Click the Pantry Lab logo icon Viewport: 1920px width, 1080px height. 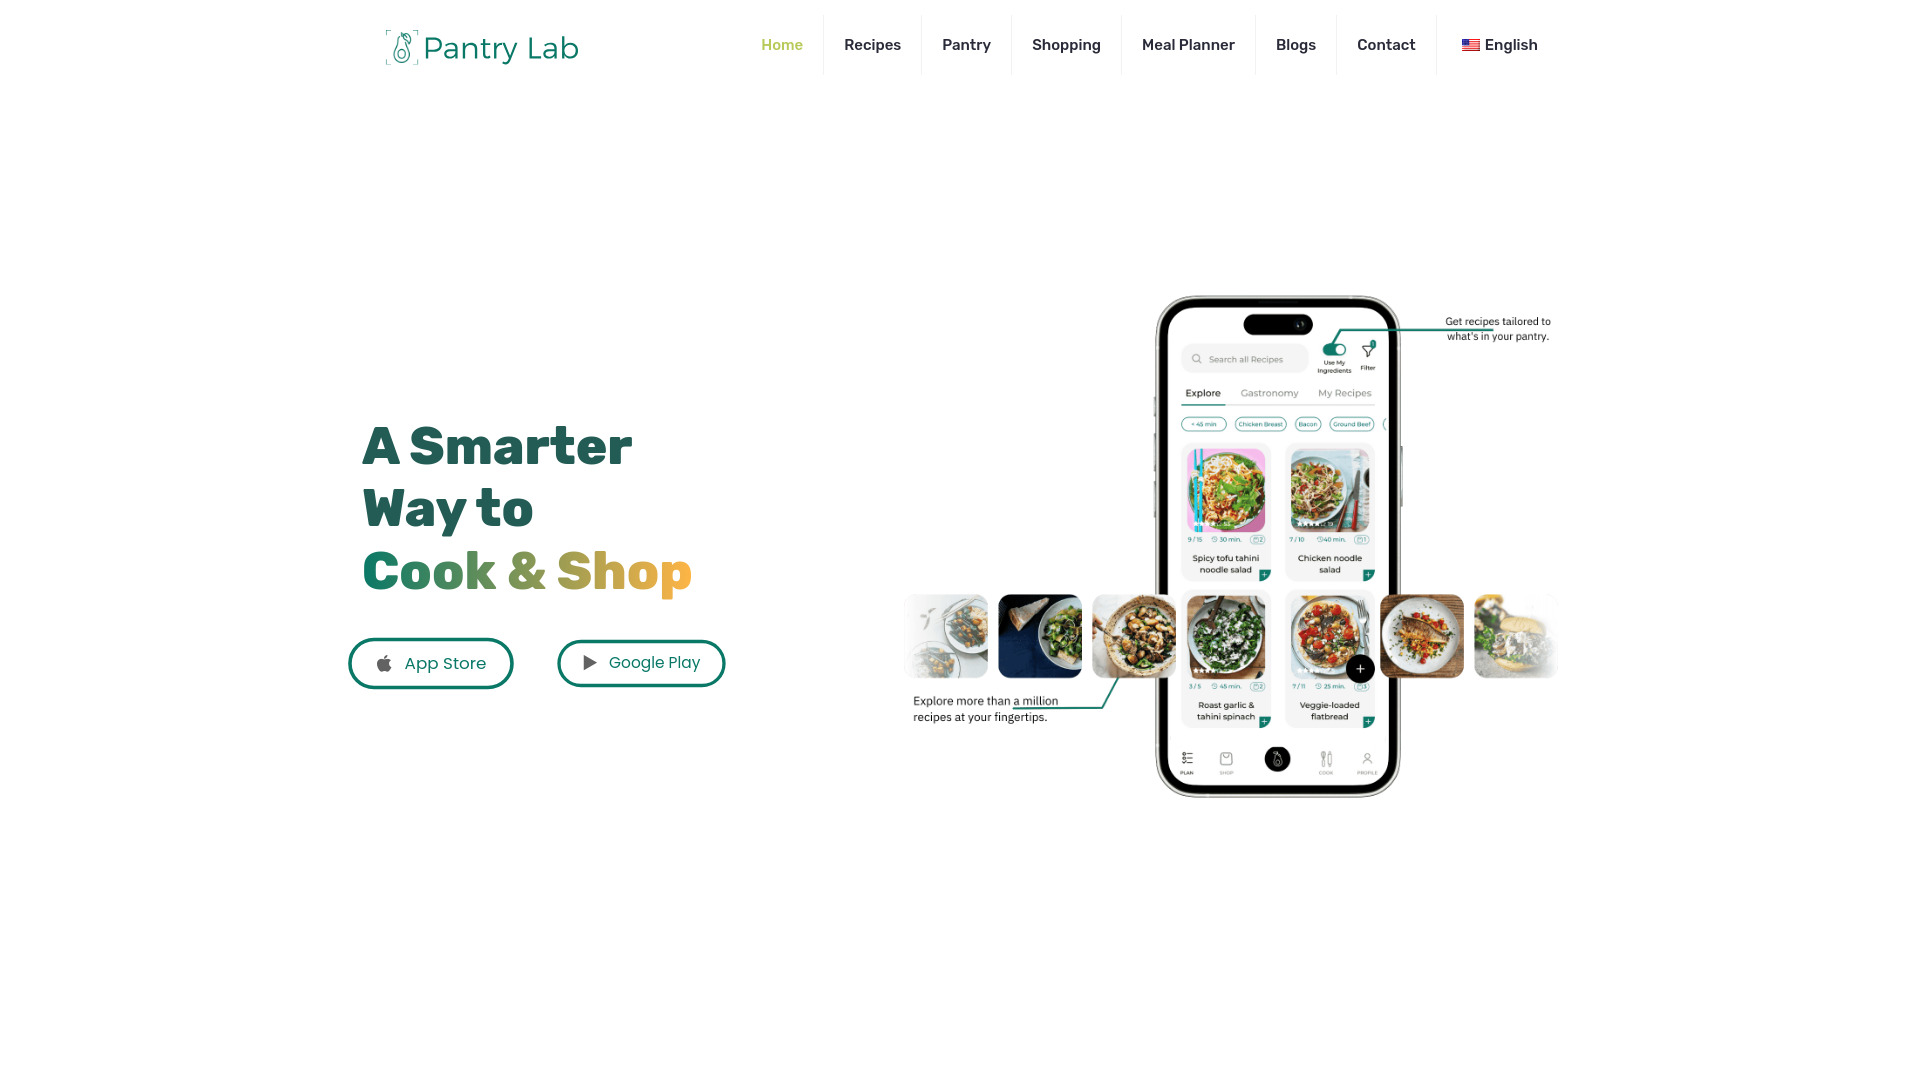click(x=401, y=46)
